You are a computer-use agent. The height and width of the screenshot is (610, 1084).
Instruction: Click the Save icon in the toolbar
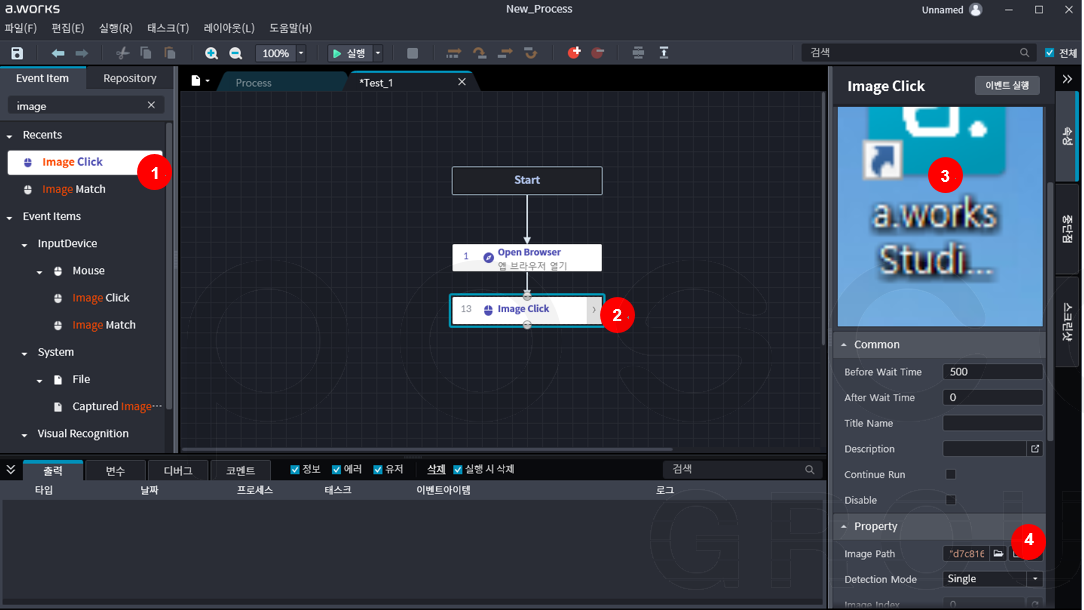pyautogui.click(x=17, y=53)
